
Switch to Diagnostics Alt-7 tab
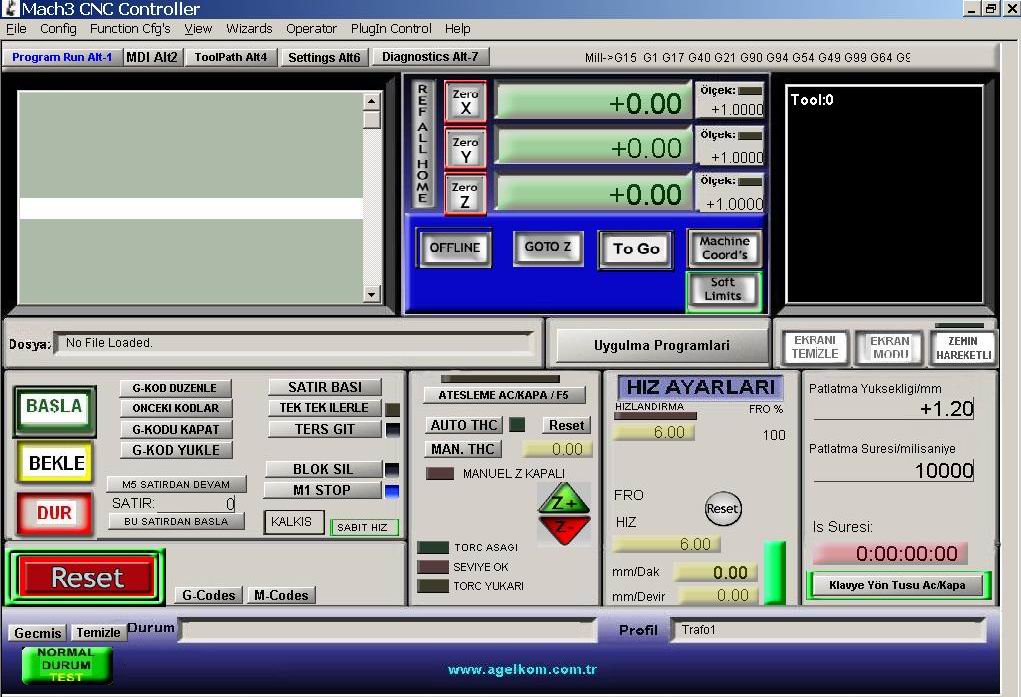(x=430, y=57)
